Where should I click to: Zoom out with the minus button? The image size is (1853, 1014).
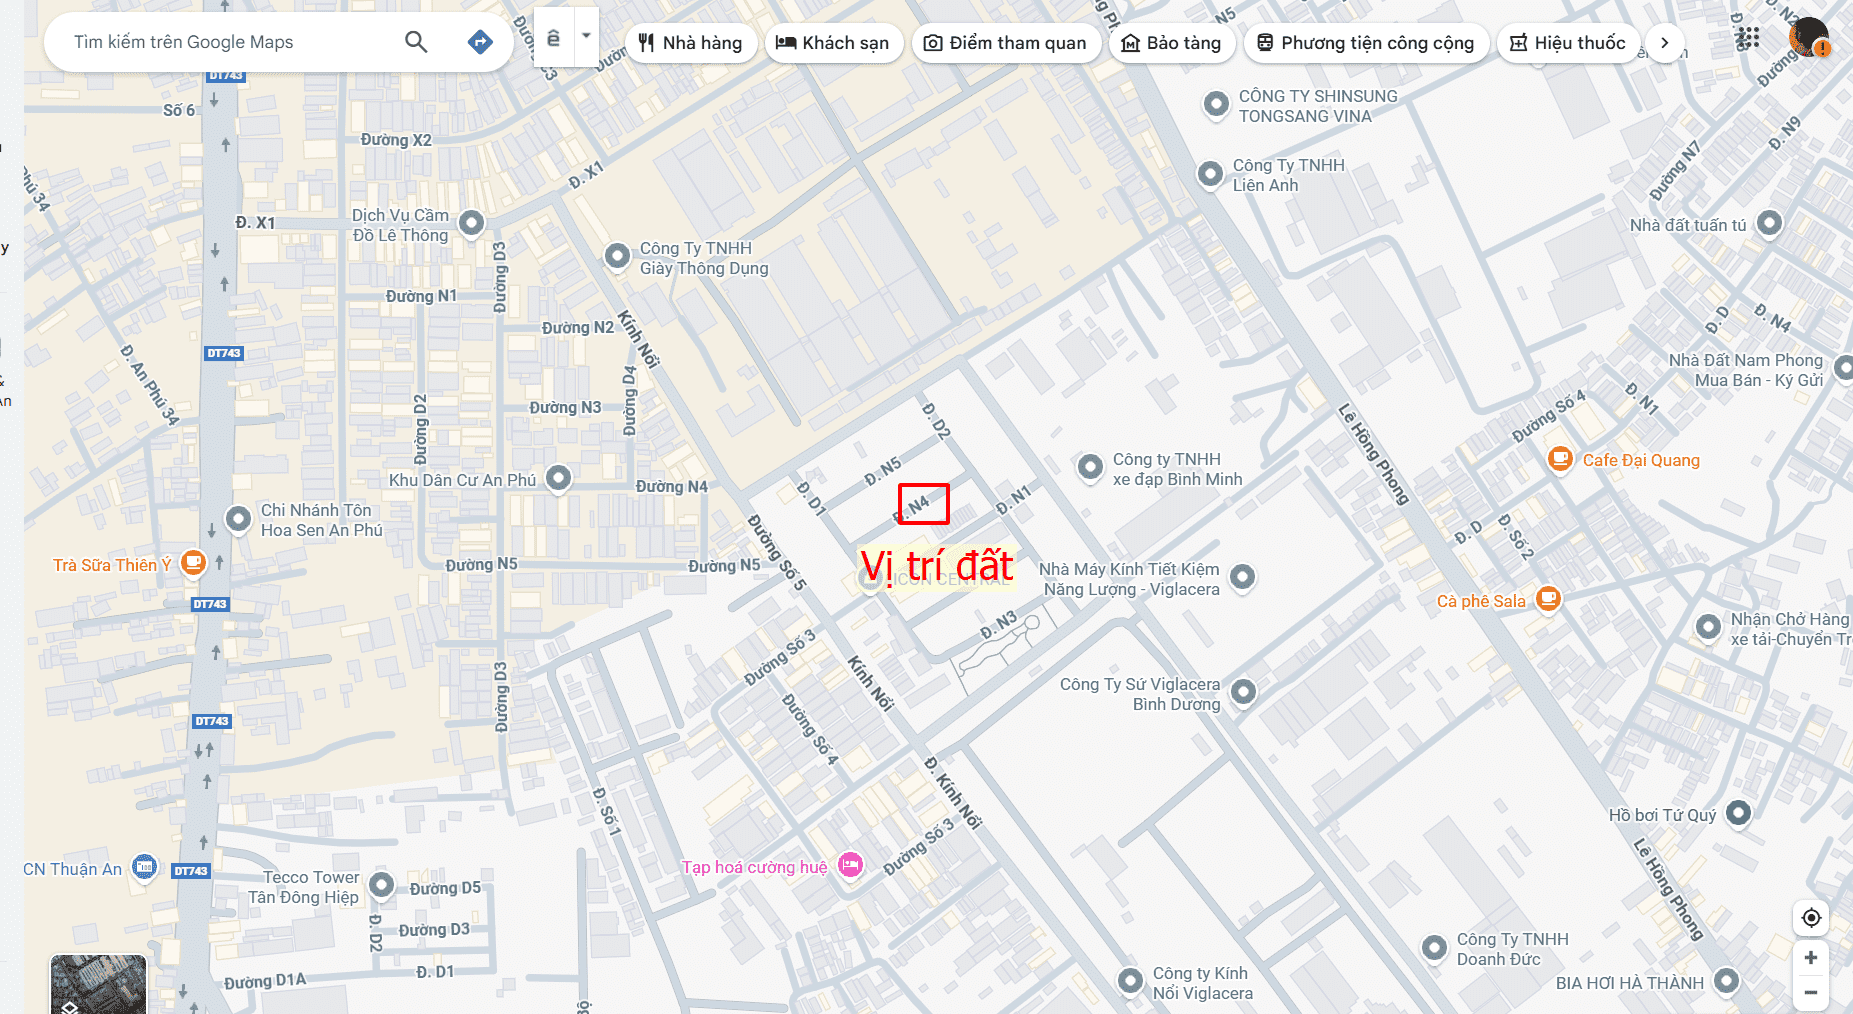[1811, 993]
